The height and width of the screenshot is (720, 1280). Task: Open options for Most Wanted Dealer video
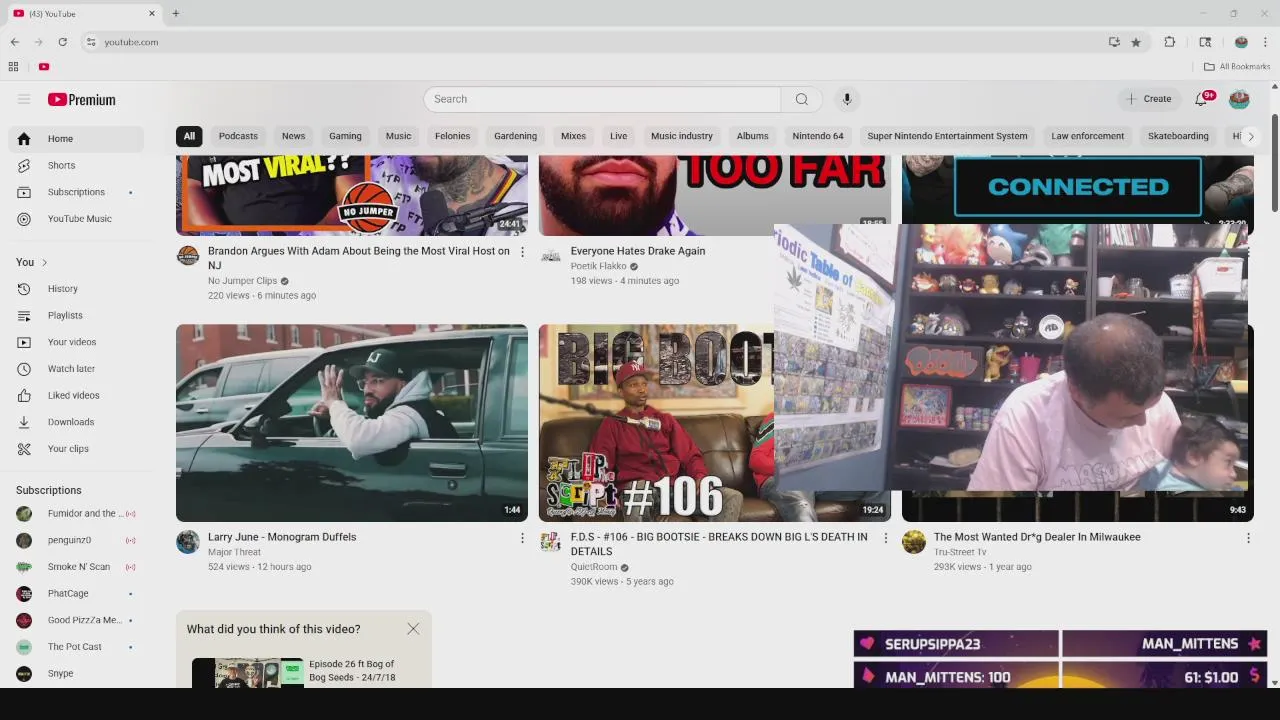[x=1248, y=538]
